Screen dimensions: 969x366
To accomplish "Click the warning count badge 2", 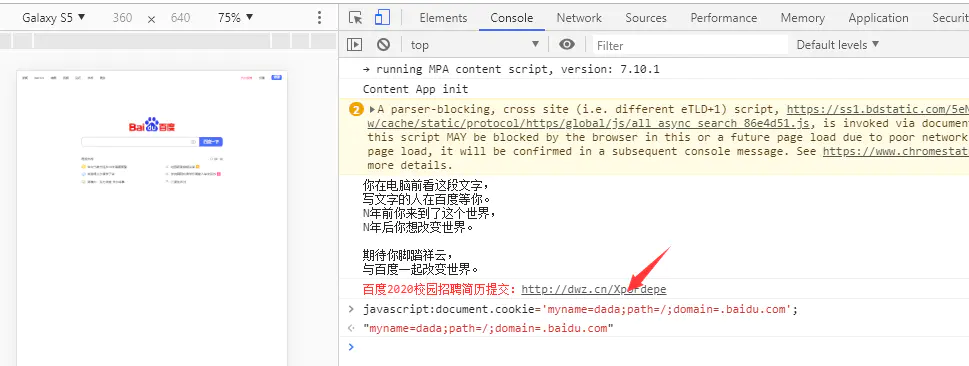I will 356,110.
